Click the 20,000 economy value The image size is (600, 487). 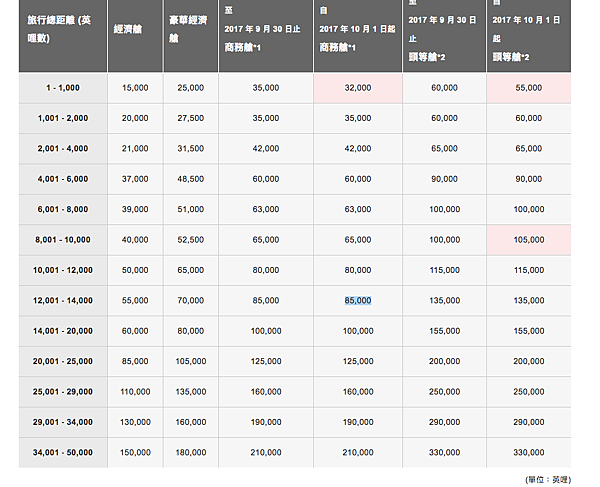coord(135,118)
